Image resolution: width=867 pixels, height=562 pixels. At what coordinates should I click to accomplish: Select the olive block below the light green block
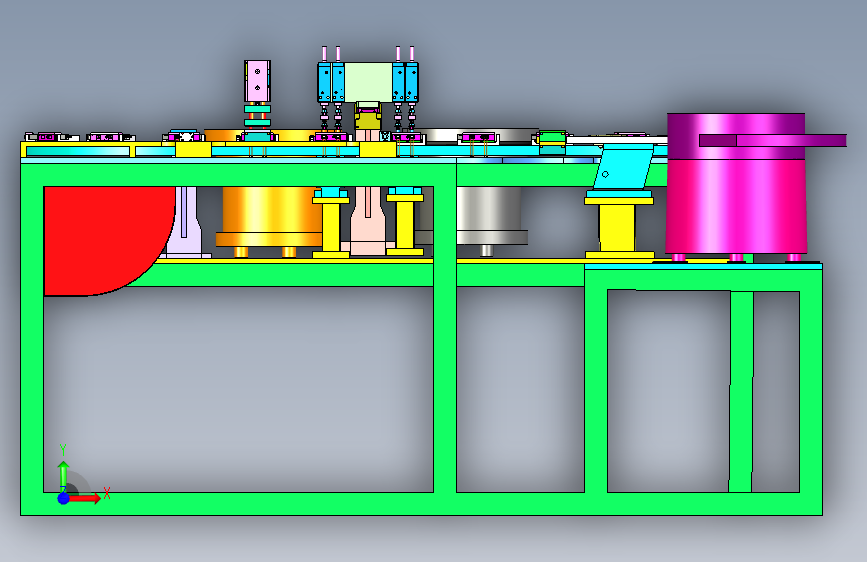tap(367, 119)
